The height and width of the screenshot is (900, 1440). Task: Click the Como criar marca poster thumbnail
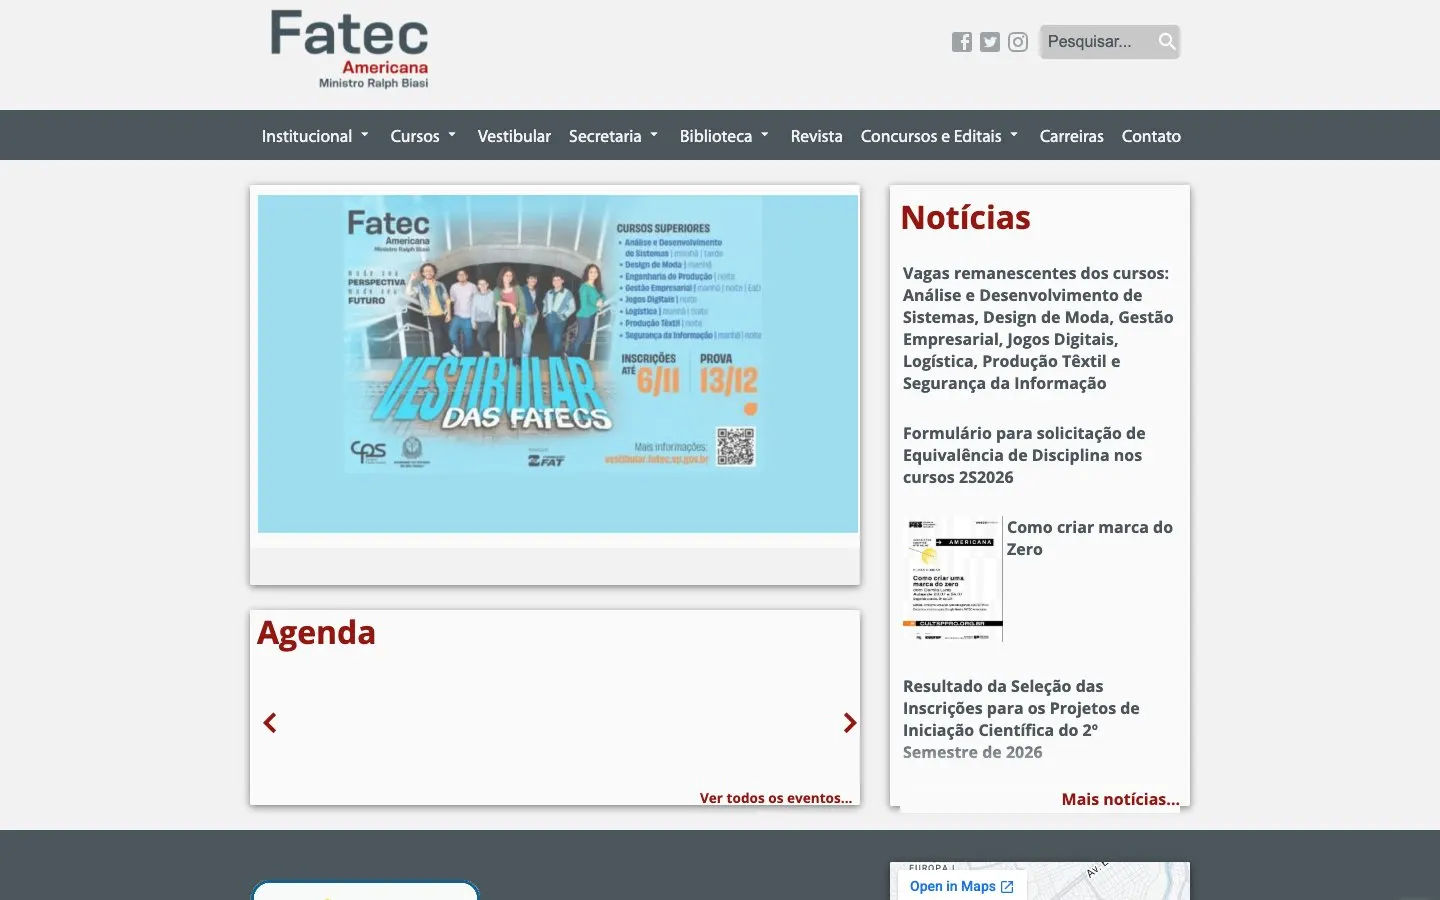(953, 579)
